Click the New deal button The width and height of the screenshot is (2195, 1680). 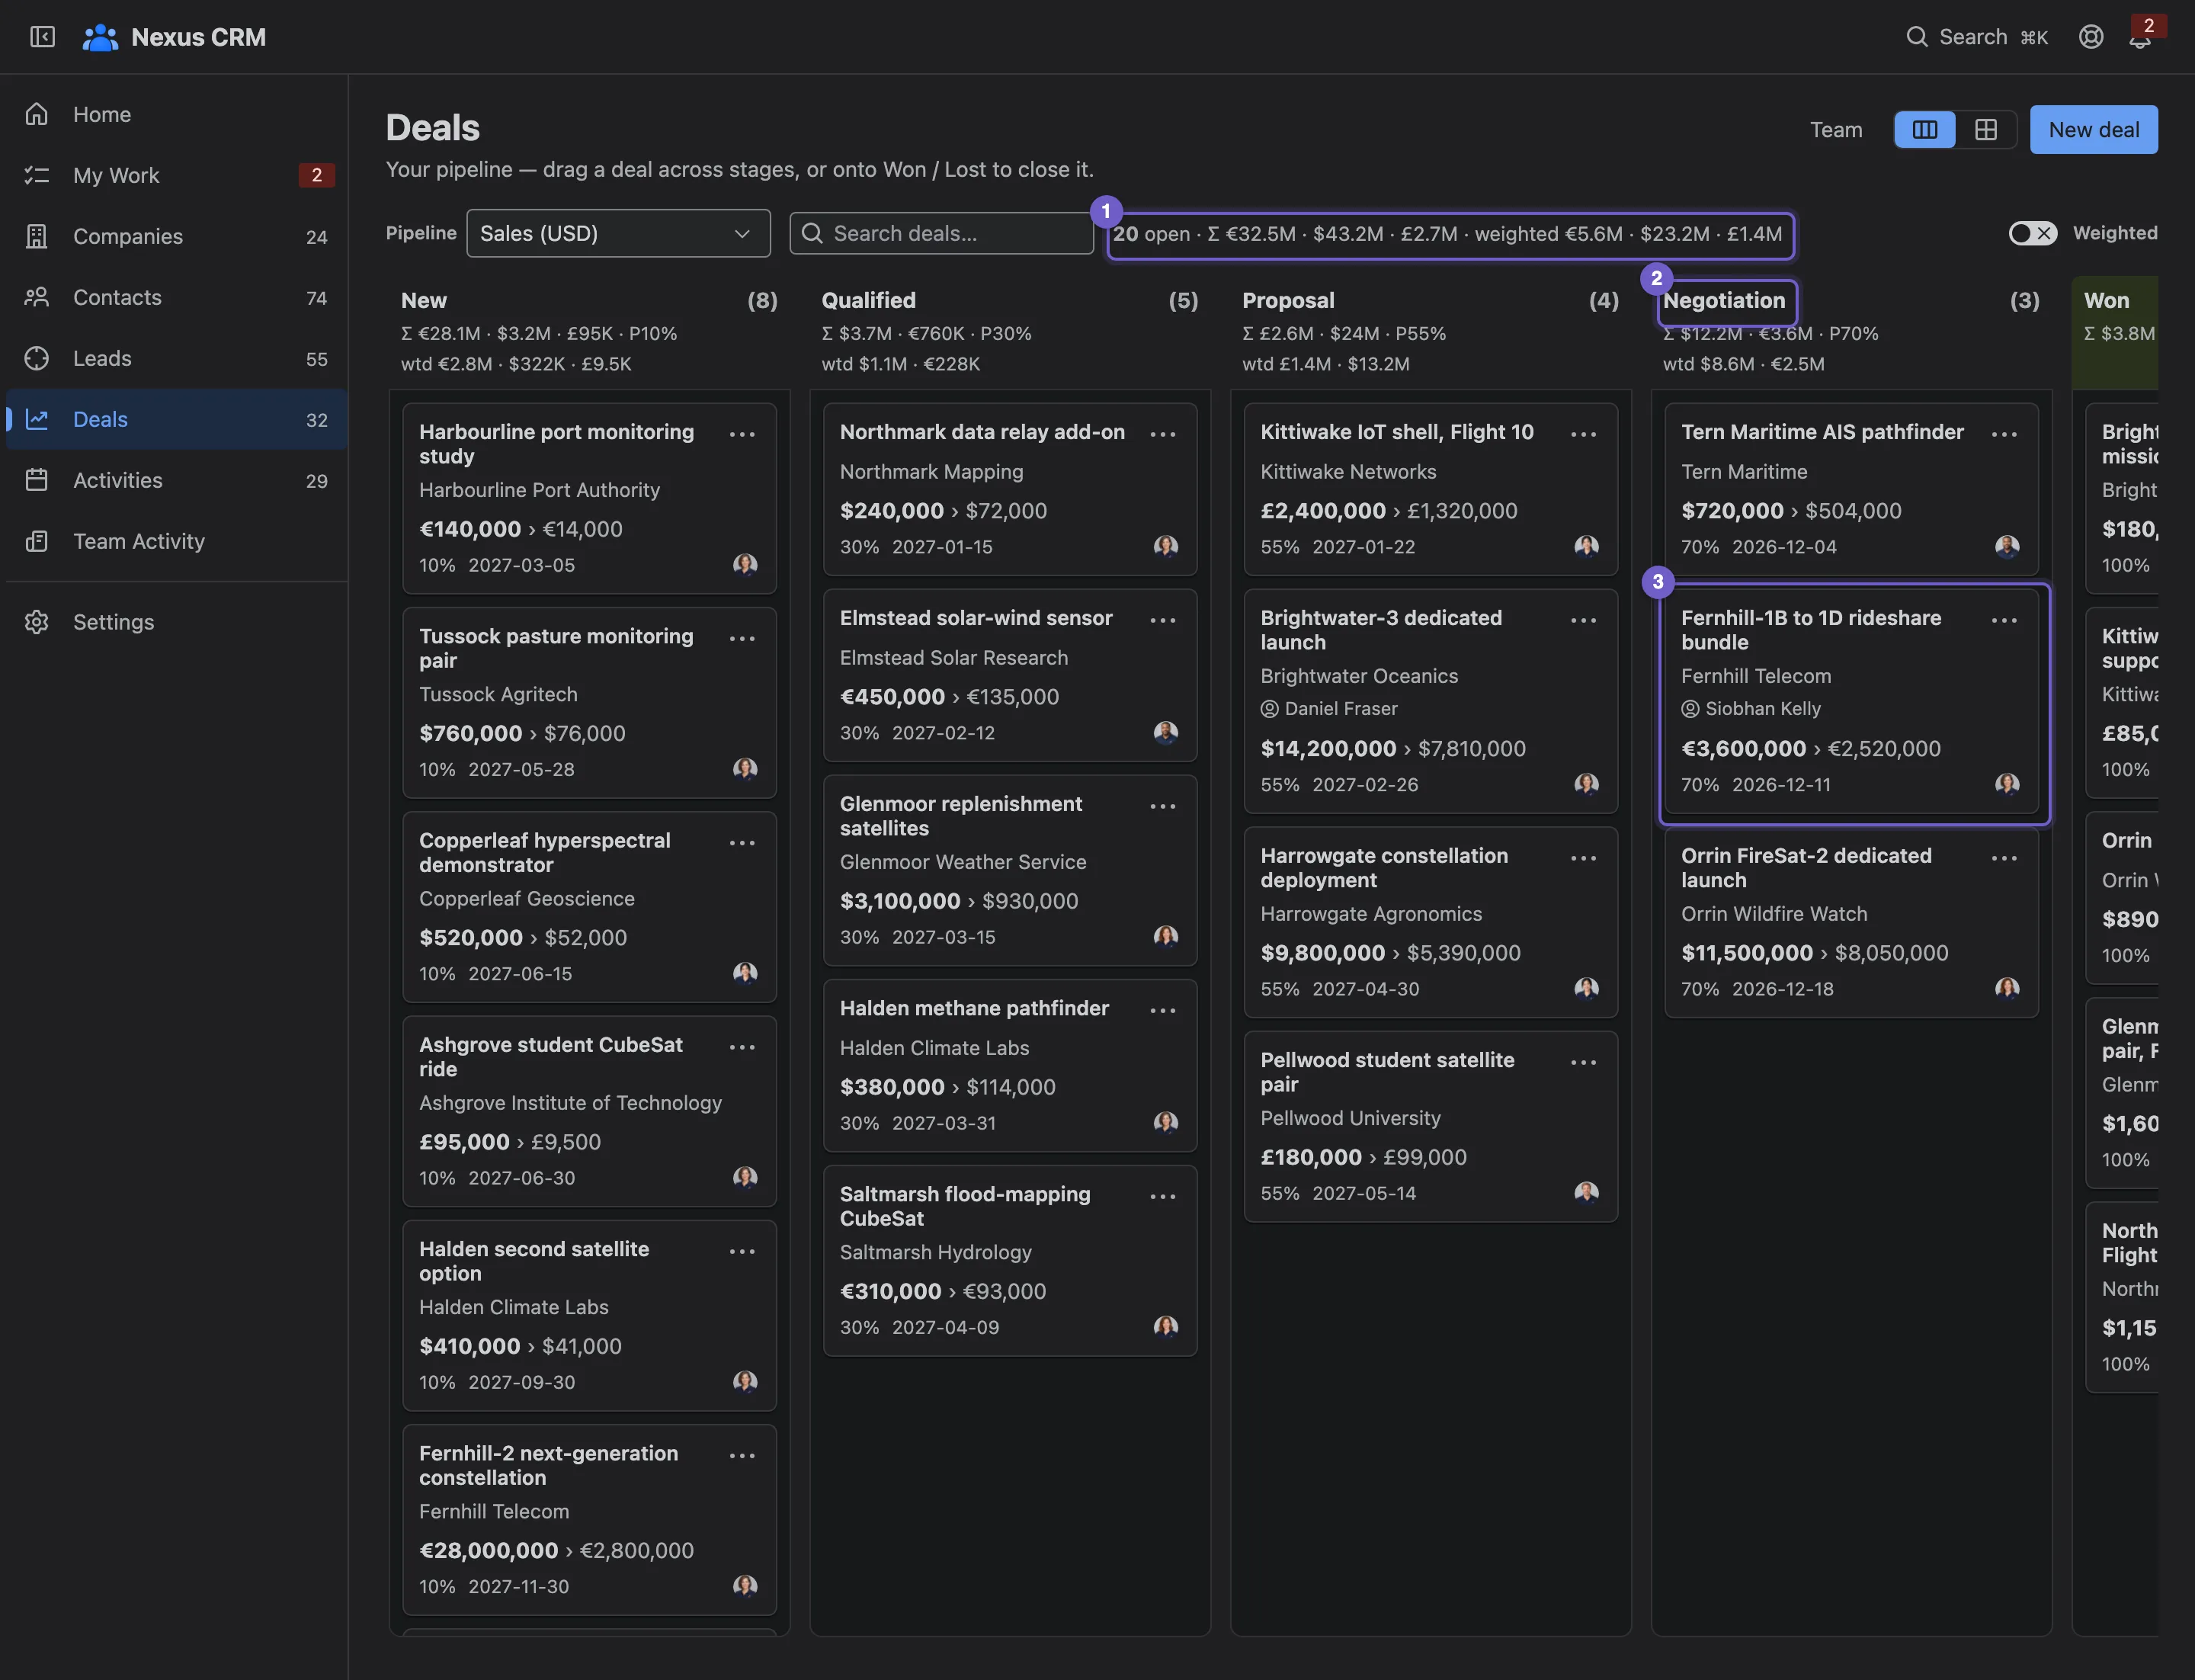(2094, 130)
